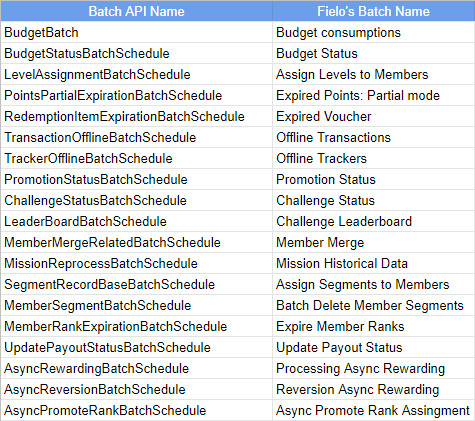Click AsyncReversionBatchSchedule
475x421 pixels.
[x=95, y=390]
